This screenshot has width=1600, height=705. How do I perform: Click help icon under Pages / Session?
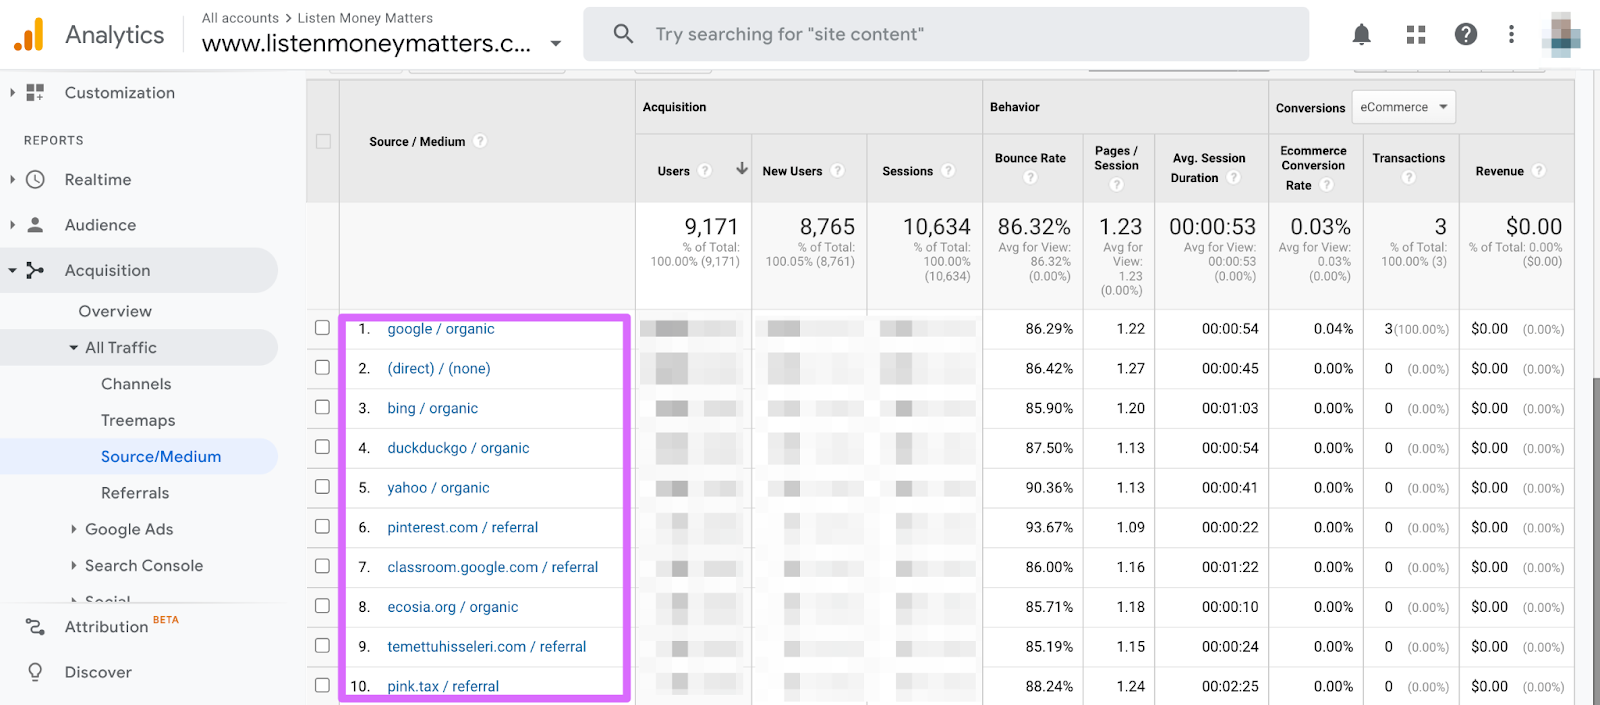pos(1117,185)
